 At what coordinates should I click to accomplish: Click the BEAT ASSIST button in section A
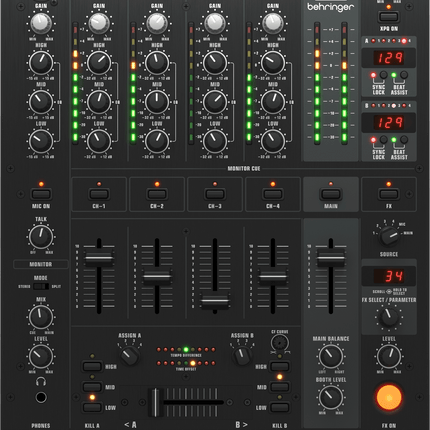pos(404,75)
